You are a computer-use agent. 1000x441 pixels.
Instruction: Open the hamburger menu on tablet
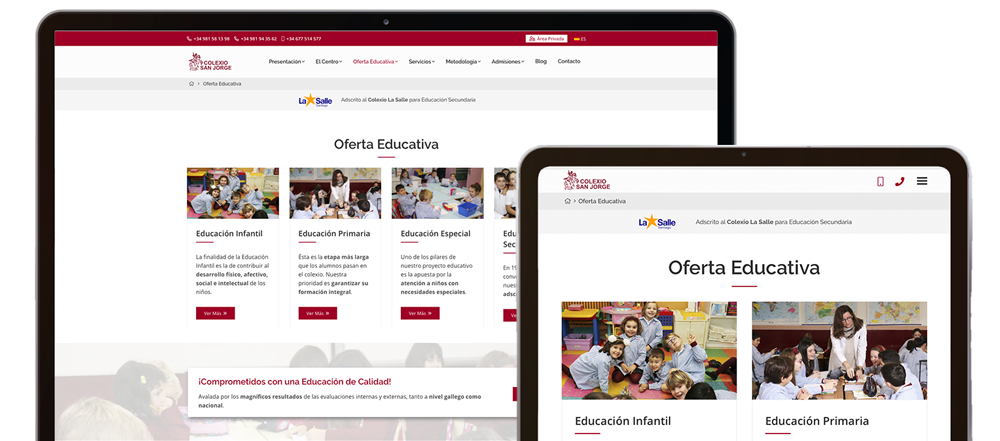(x=922, y=181)
